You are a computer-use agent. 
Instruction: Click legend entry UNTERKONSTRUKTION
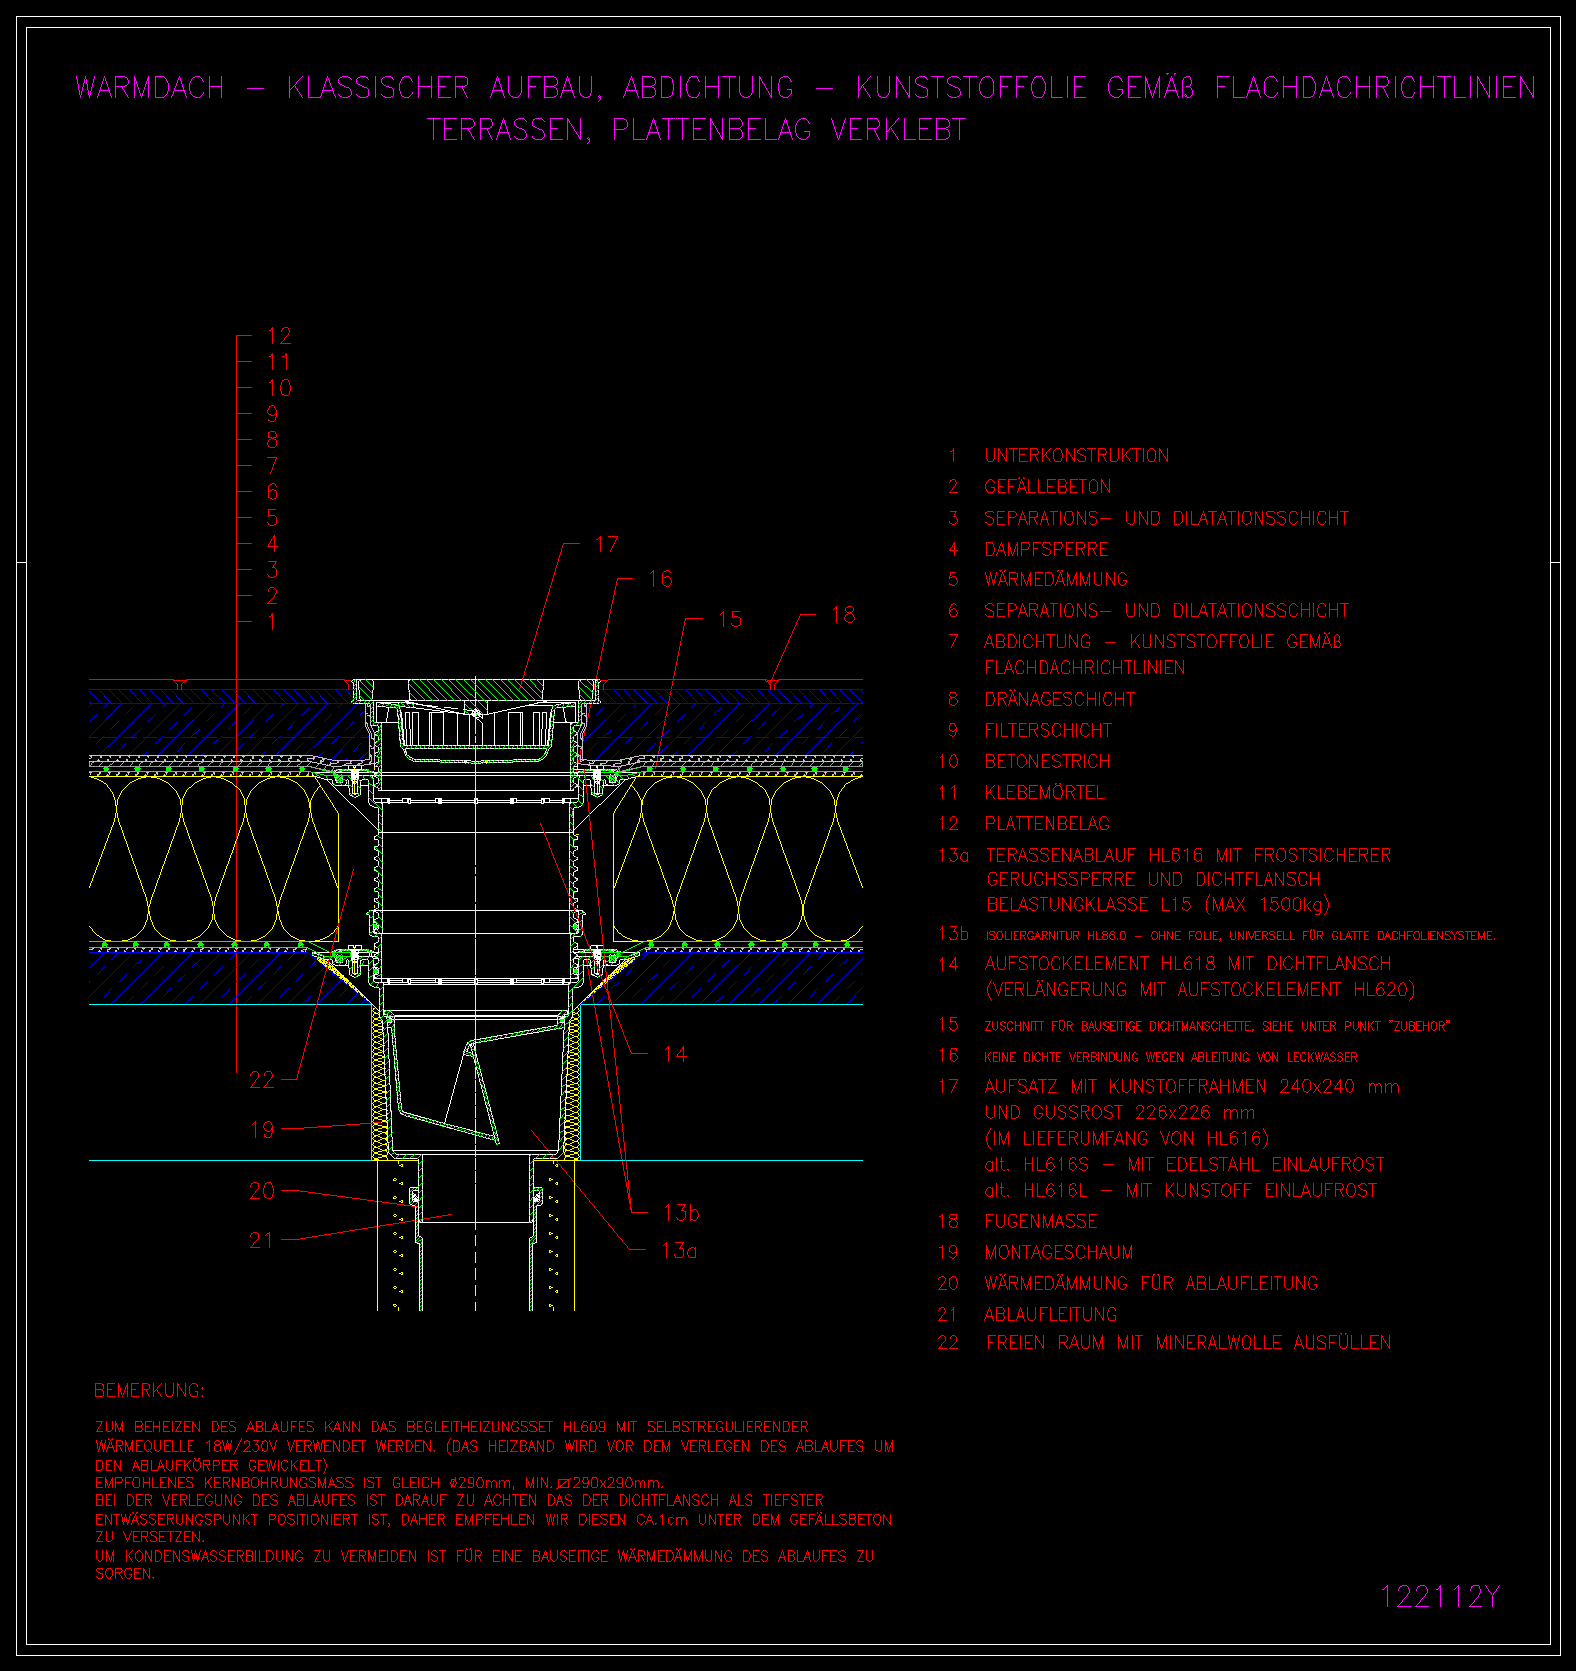[1076, 456]
